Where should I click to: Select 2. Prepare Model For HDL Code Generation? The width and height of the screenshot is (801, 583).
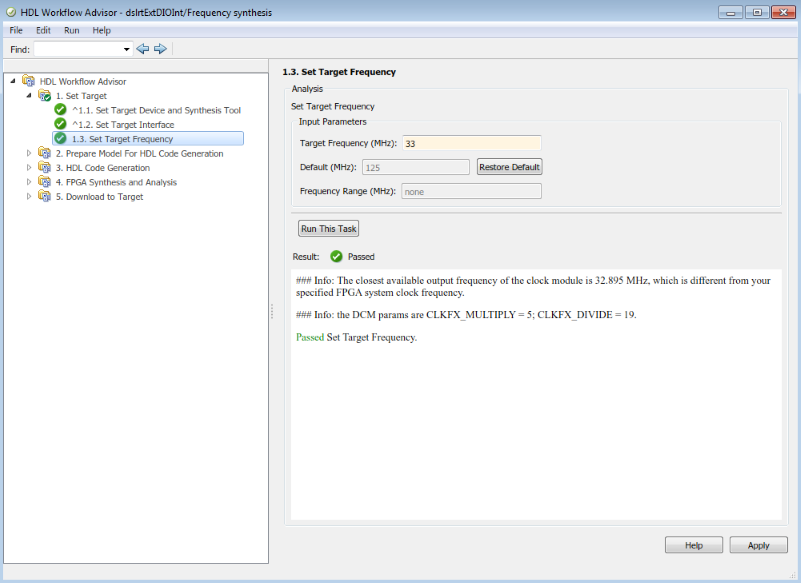click(x=139, y=154)
